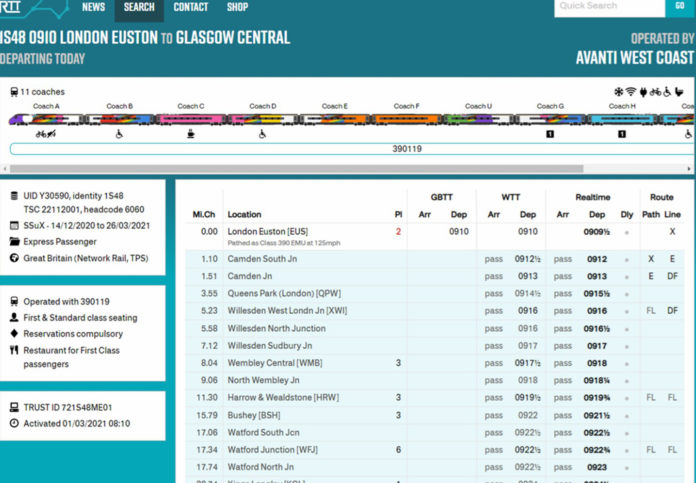Click the air conditioning snowflake icon
Screen dimensions: 696x483
619,92
